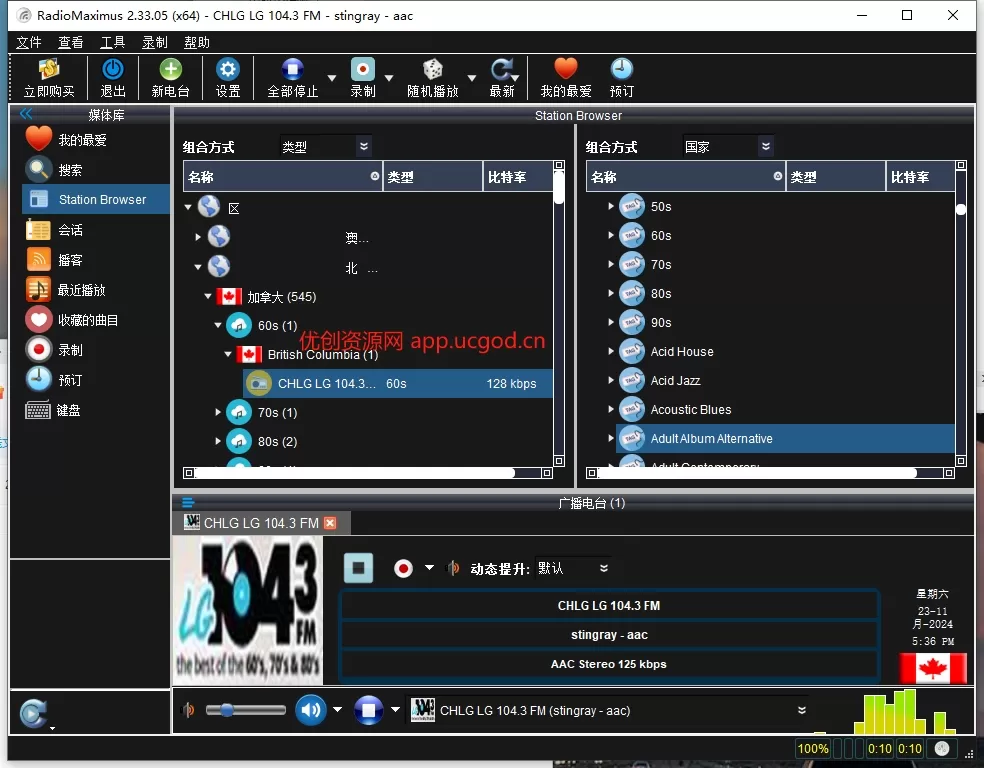The width and height of the screenshot is (984, 768).
Task: Add a new station with 新电台
Action: click(x=170, y=78)
